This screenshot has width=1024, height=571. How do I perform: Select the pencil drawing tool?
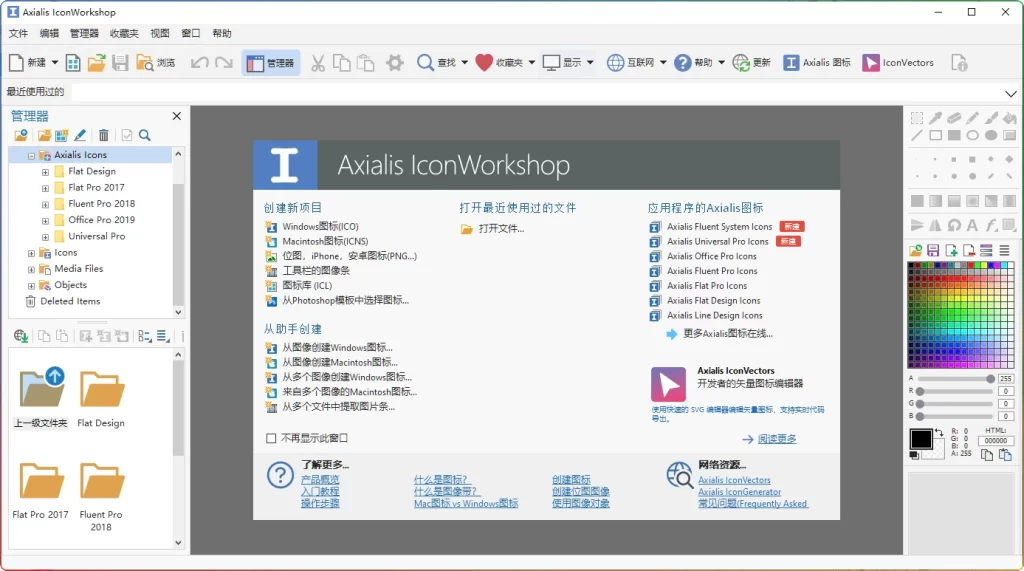pos(972,118)
